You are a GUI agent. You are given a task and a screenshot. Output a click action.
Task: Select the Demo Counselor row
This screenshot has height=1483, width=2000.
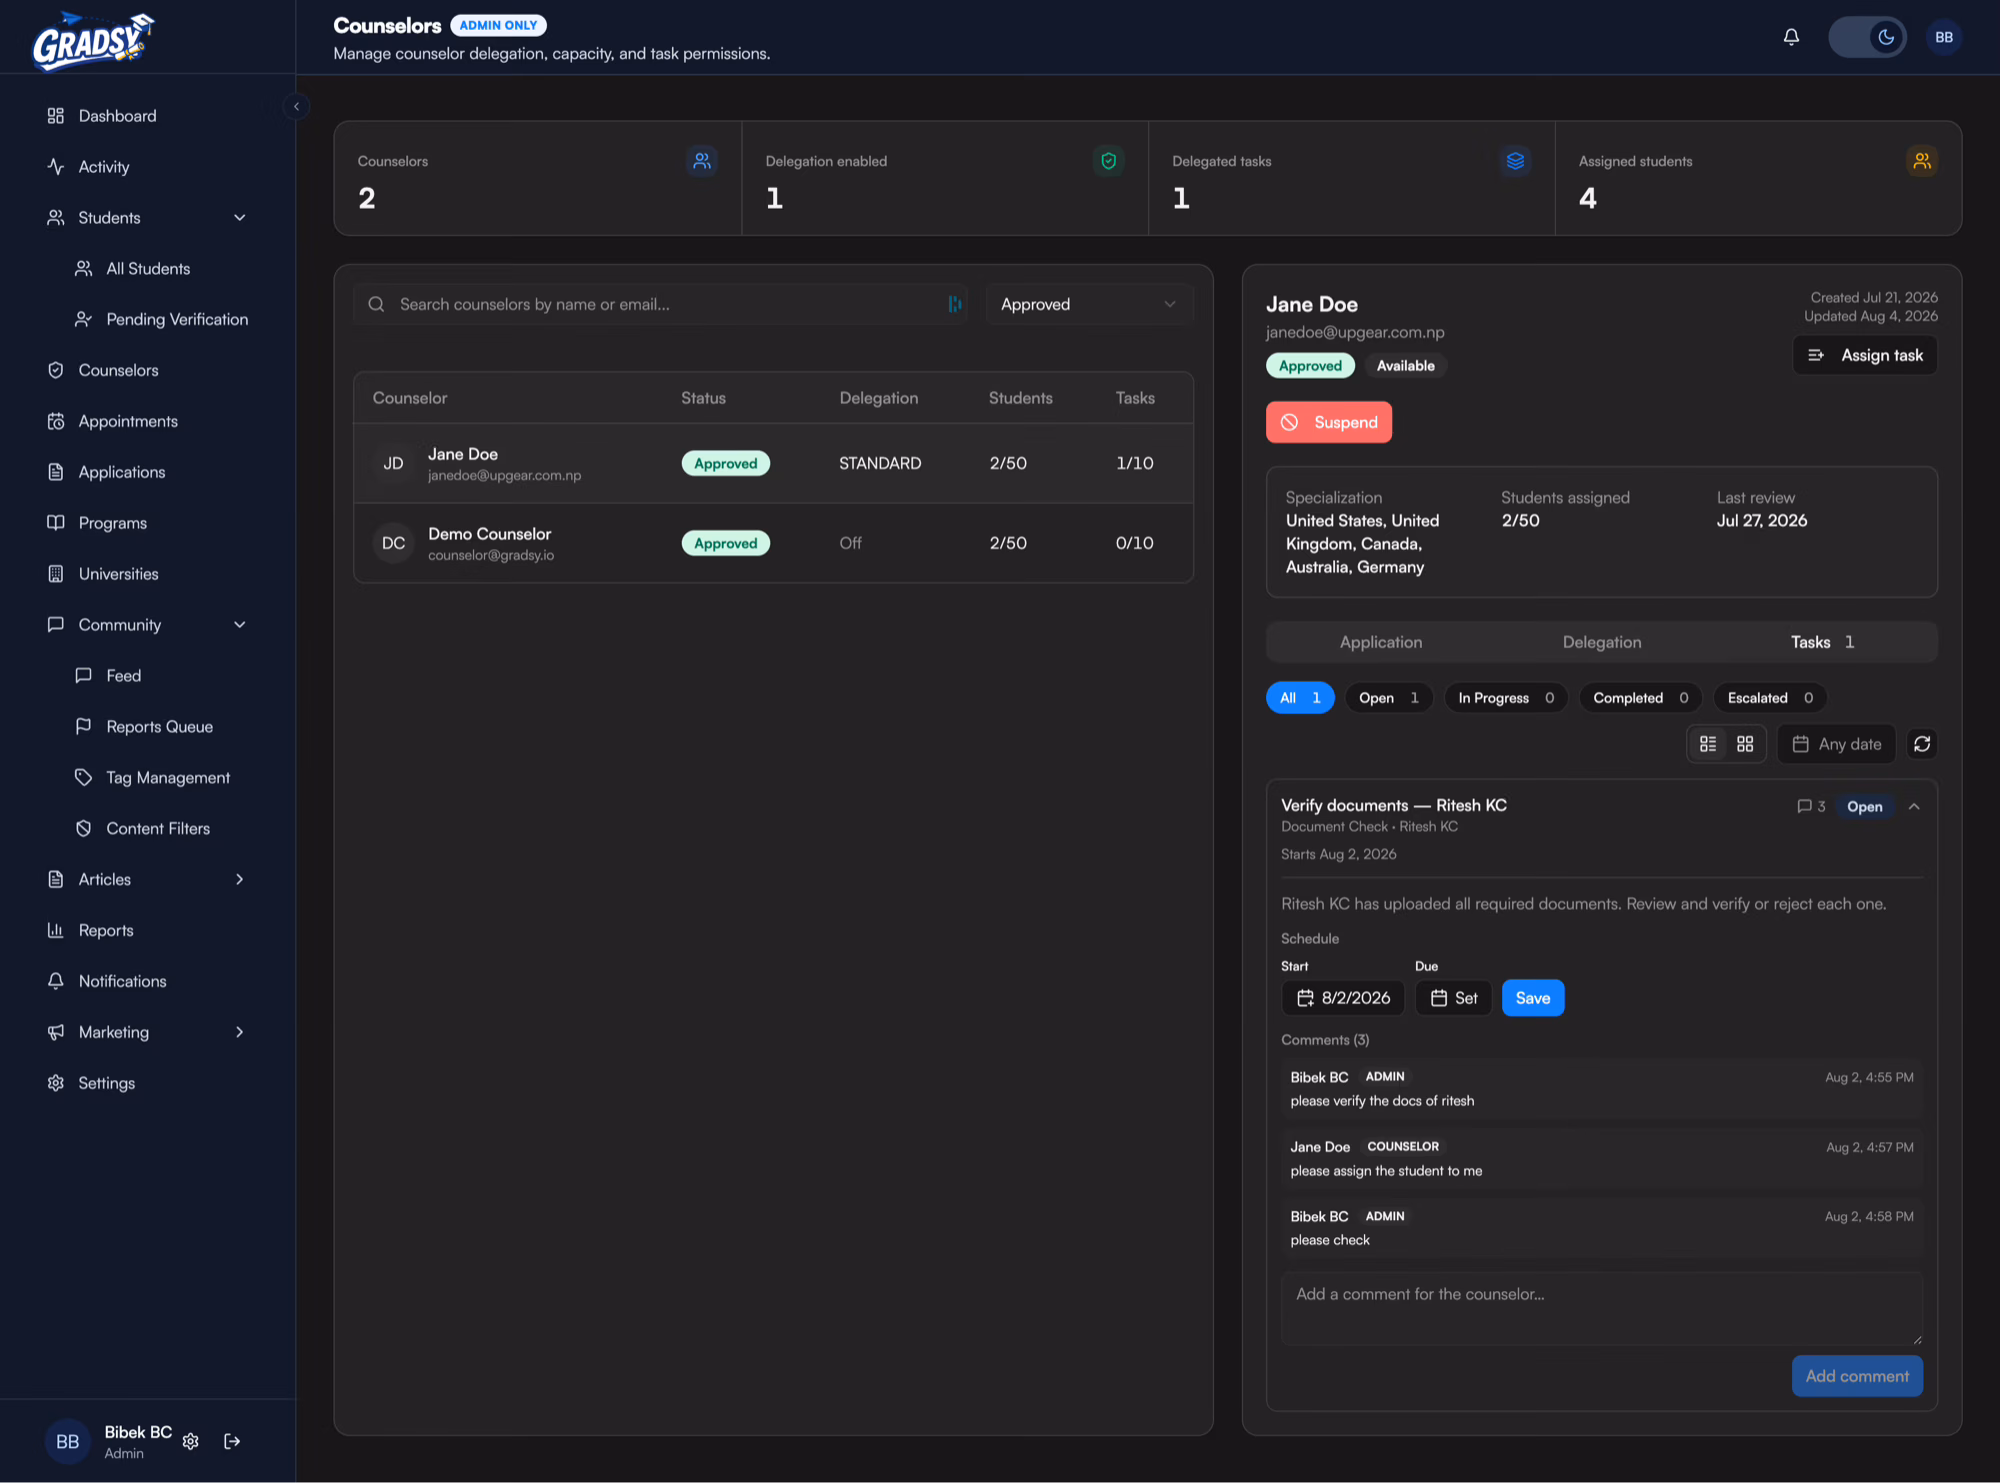[x=773, y=543]
